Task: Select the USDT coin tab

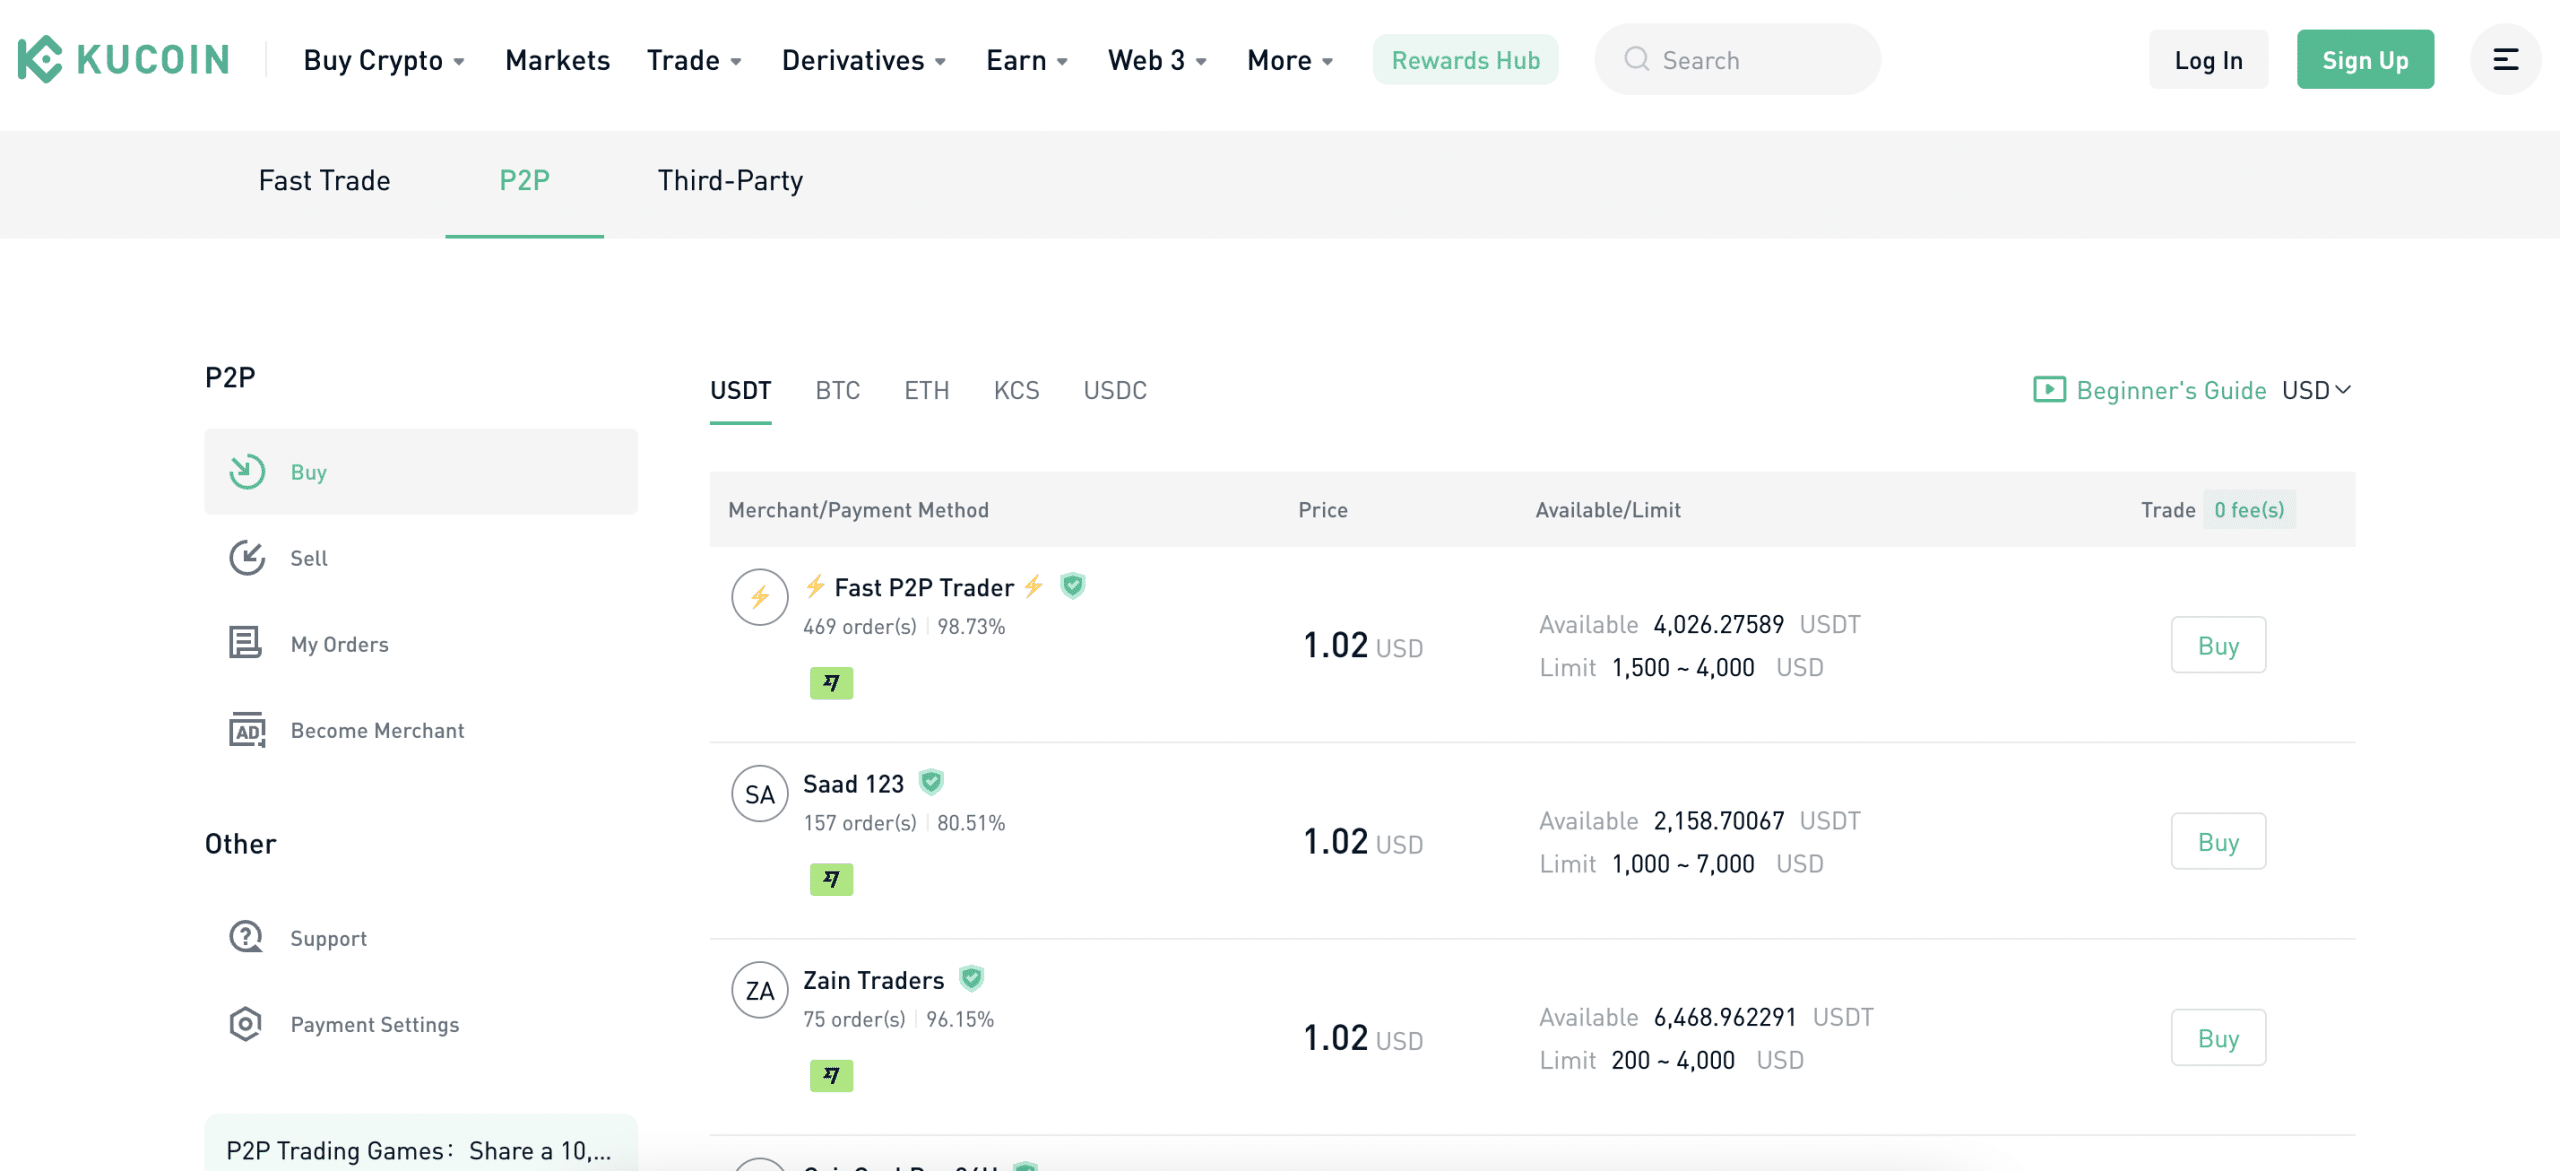Action: pyautogui.click(x=740, y=390)
